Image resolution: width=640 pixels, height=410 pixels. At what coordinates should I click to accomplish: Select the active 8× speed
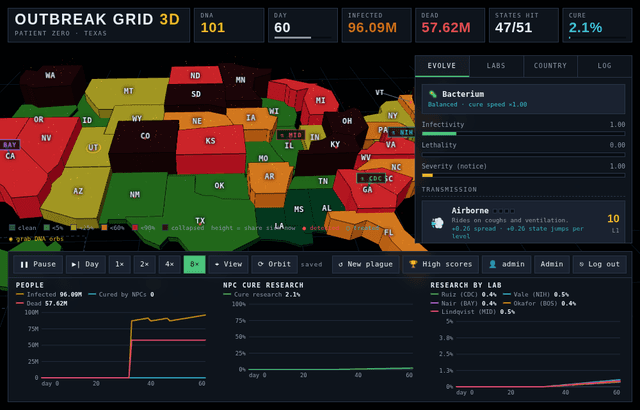click(x=195, y=264)
